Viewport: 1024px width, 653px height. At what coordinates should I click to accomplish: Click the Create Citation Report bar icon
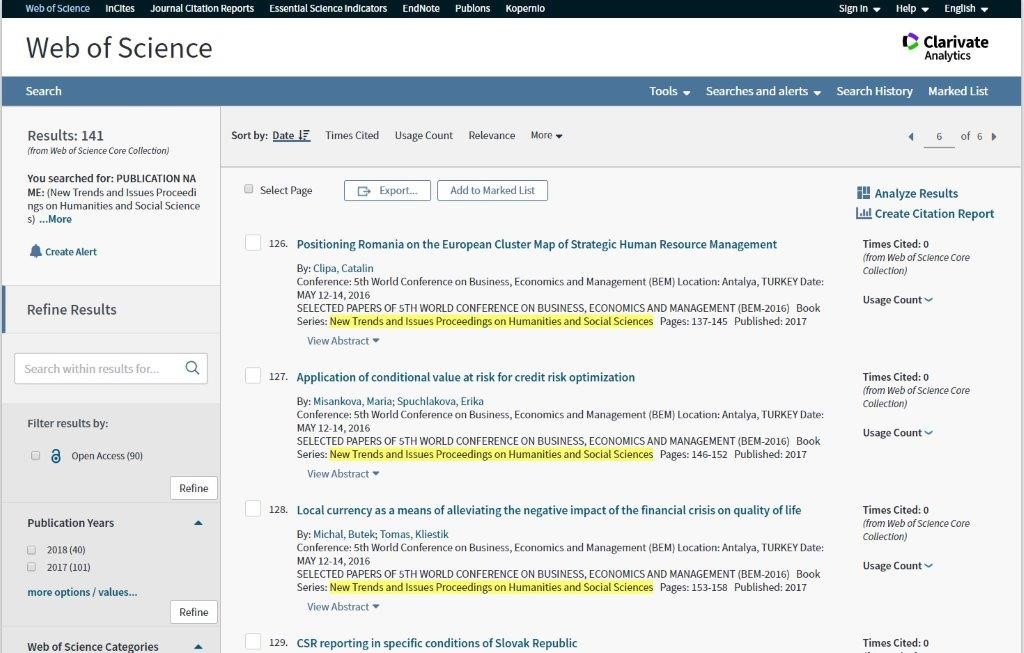864,213
